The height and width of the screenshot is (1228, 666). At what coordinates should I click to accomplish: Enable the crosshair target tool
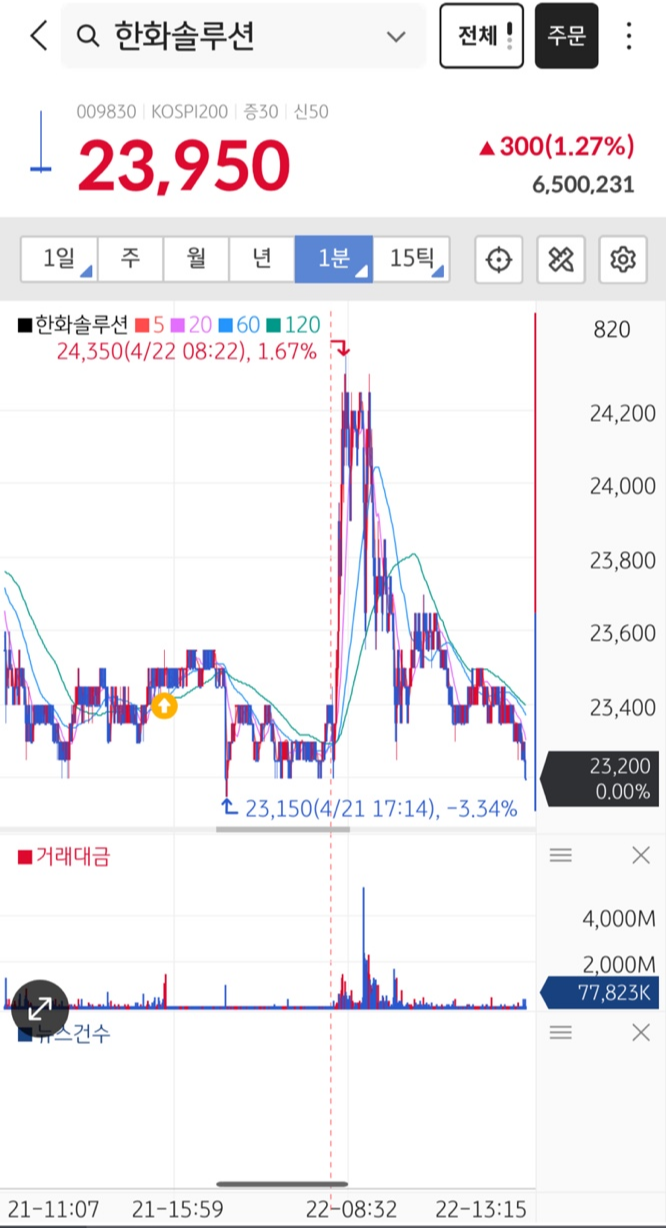(498, 260)
